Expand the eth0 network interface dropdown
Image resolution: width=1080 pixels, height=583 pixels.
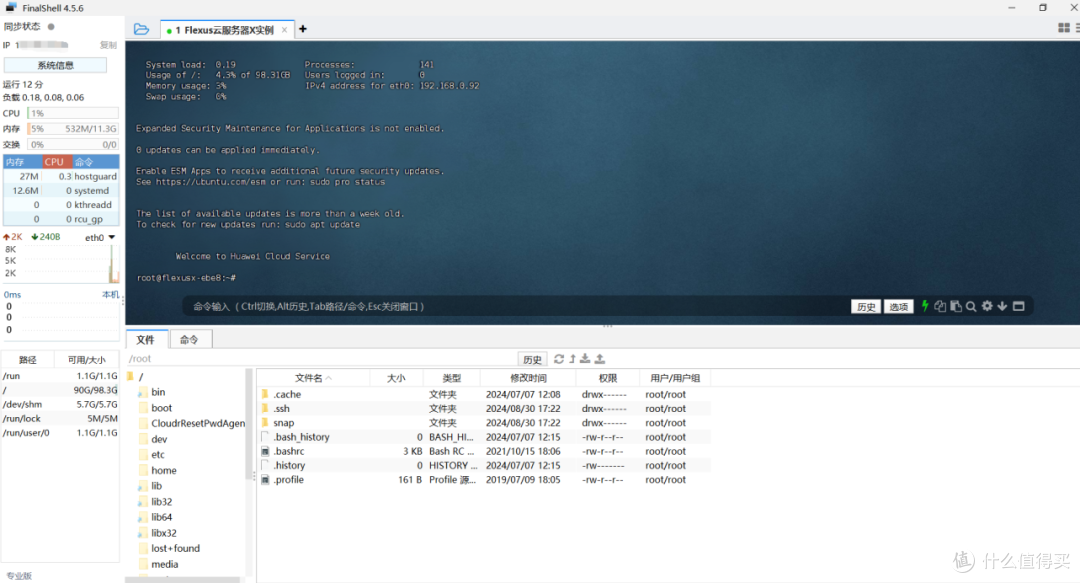click(x=109, y=236)
